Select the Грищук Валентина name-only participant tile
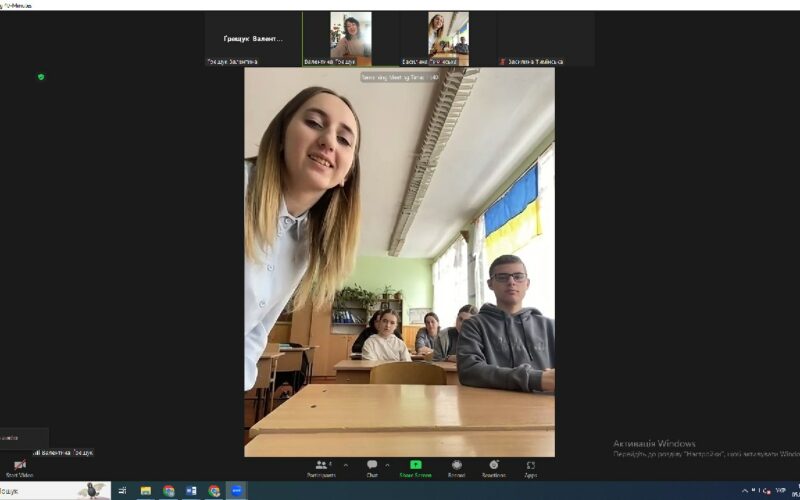 [252, 39]
